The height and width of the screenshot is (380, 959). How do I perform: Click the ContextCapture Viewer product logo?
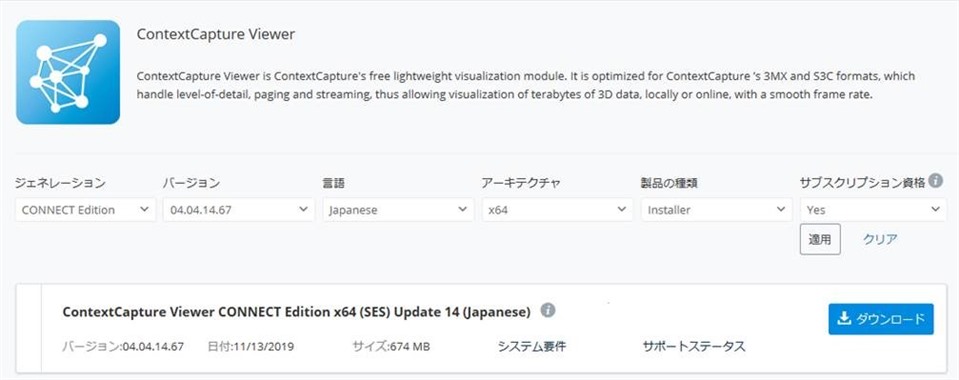68,72
